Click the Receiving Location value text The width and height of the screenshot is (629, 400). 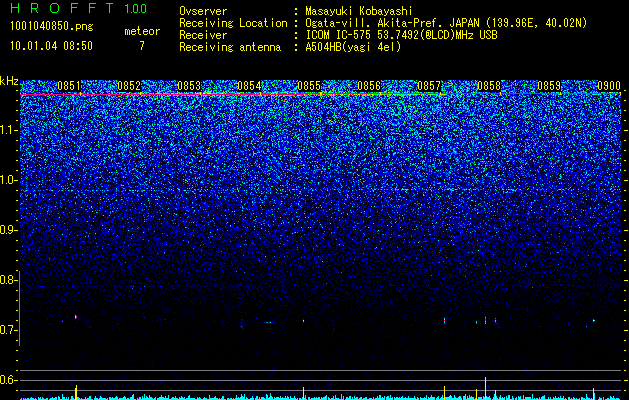(446, 23)
